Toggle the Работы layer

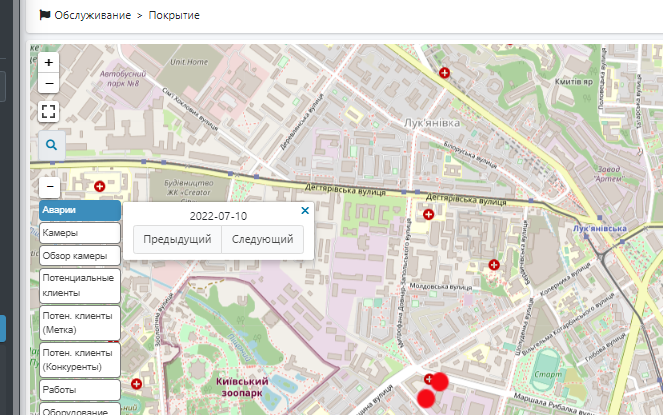[x=80, y=390]
